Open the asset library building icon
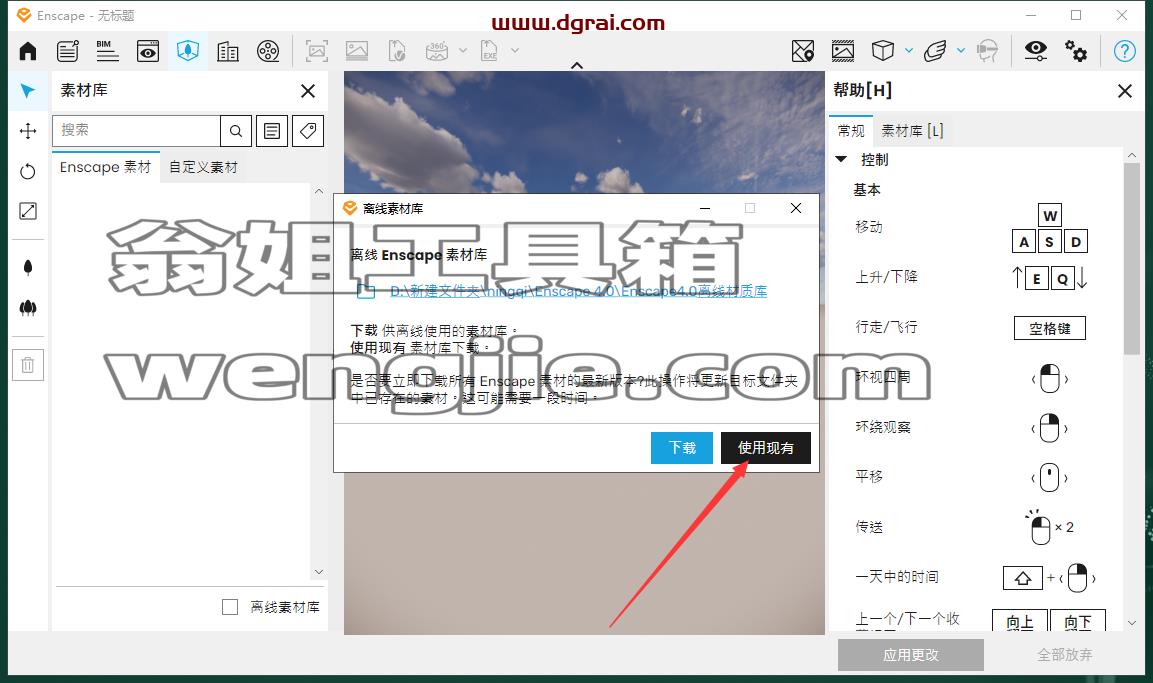Screen dimensions: 1153x683 point(228,51)
